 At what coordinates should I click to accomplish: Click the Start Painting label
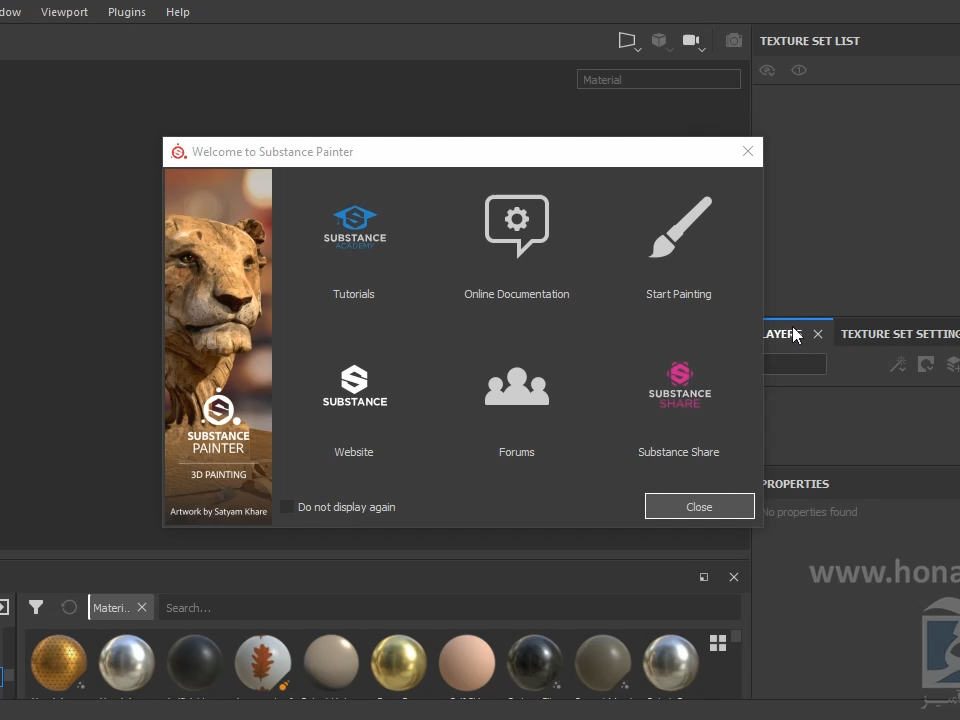(x=678, y=294)
